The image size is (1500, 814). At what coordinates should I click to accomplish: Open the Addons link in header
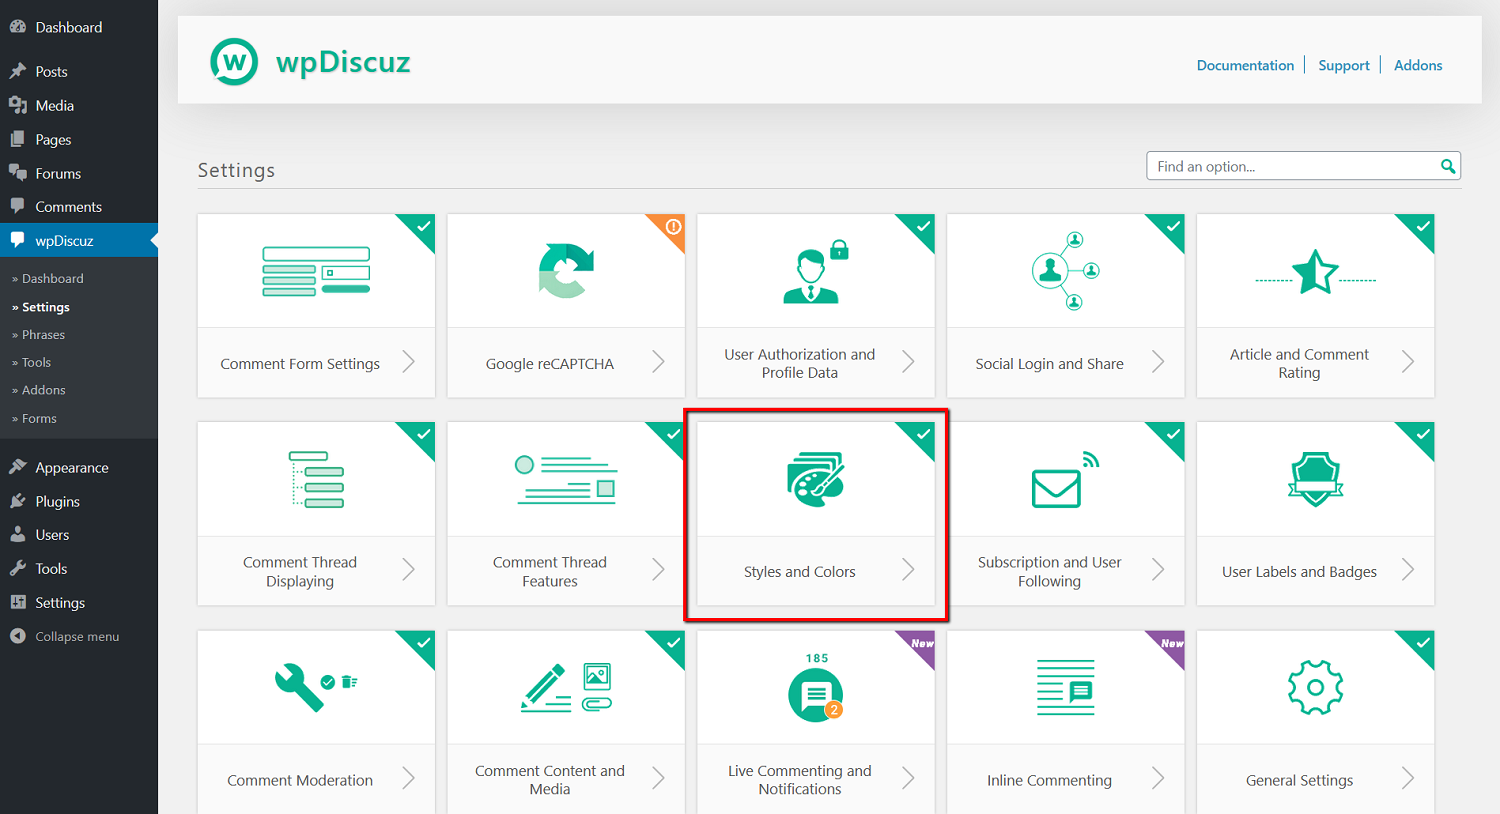[x=1418, y=65]
